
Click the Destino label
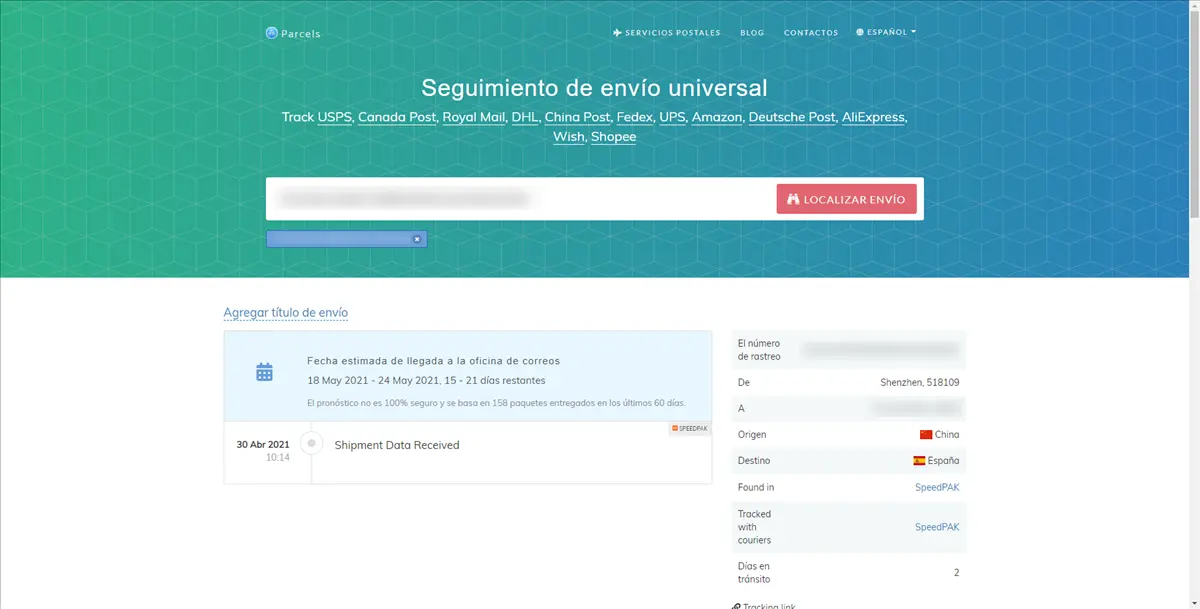[755, 461]
